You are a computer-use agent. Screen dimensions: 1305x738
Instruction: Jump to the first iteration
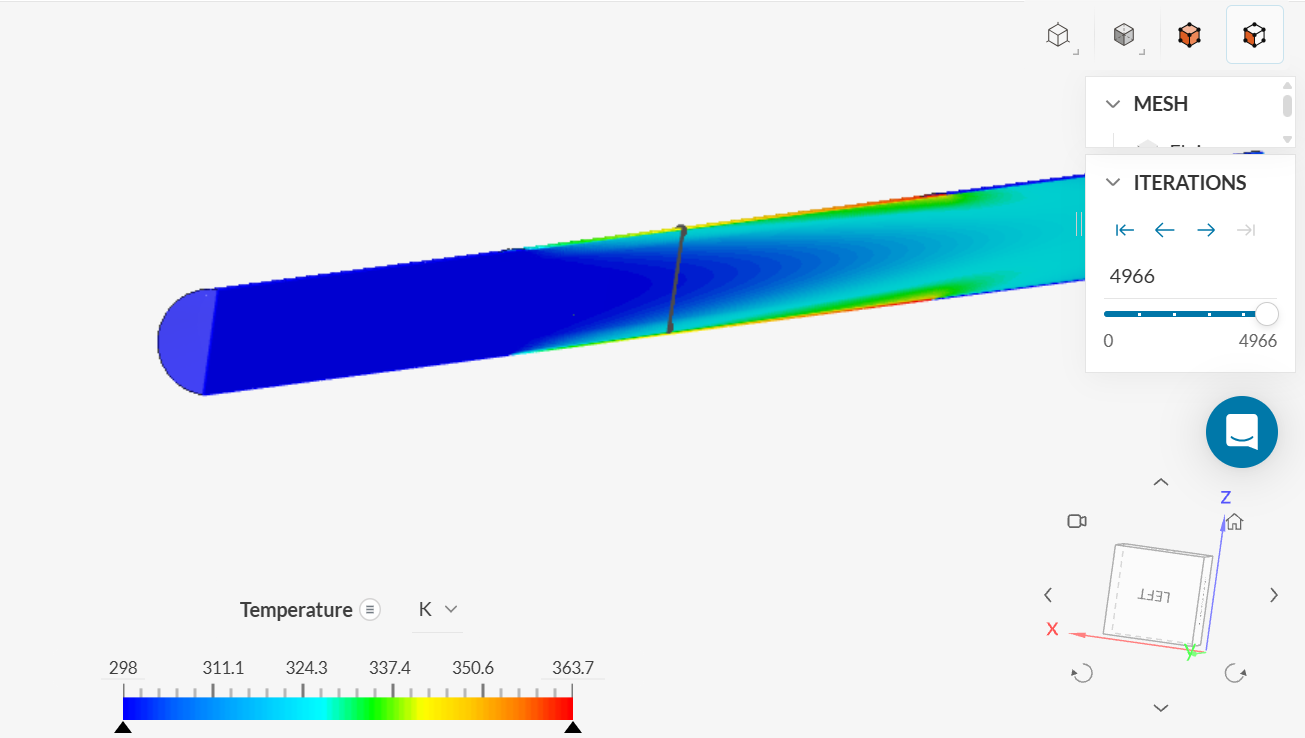point(1125,230)
